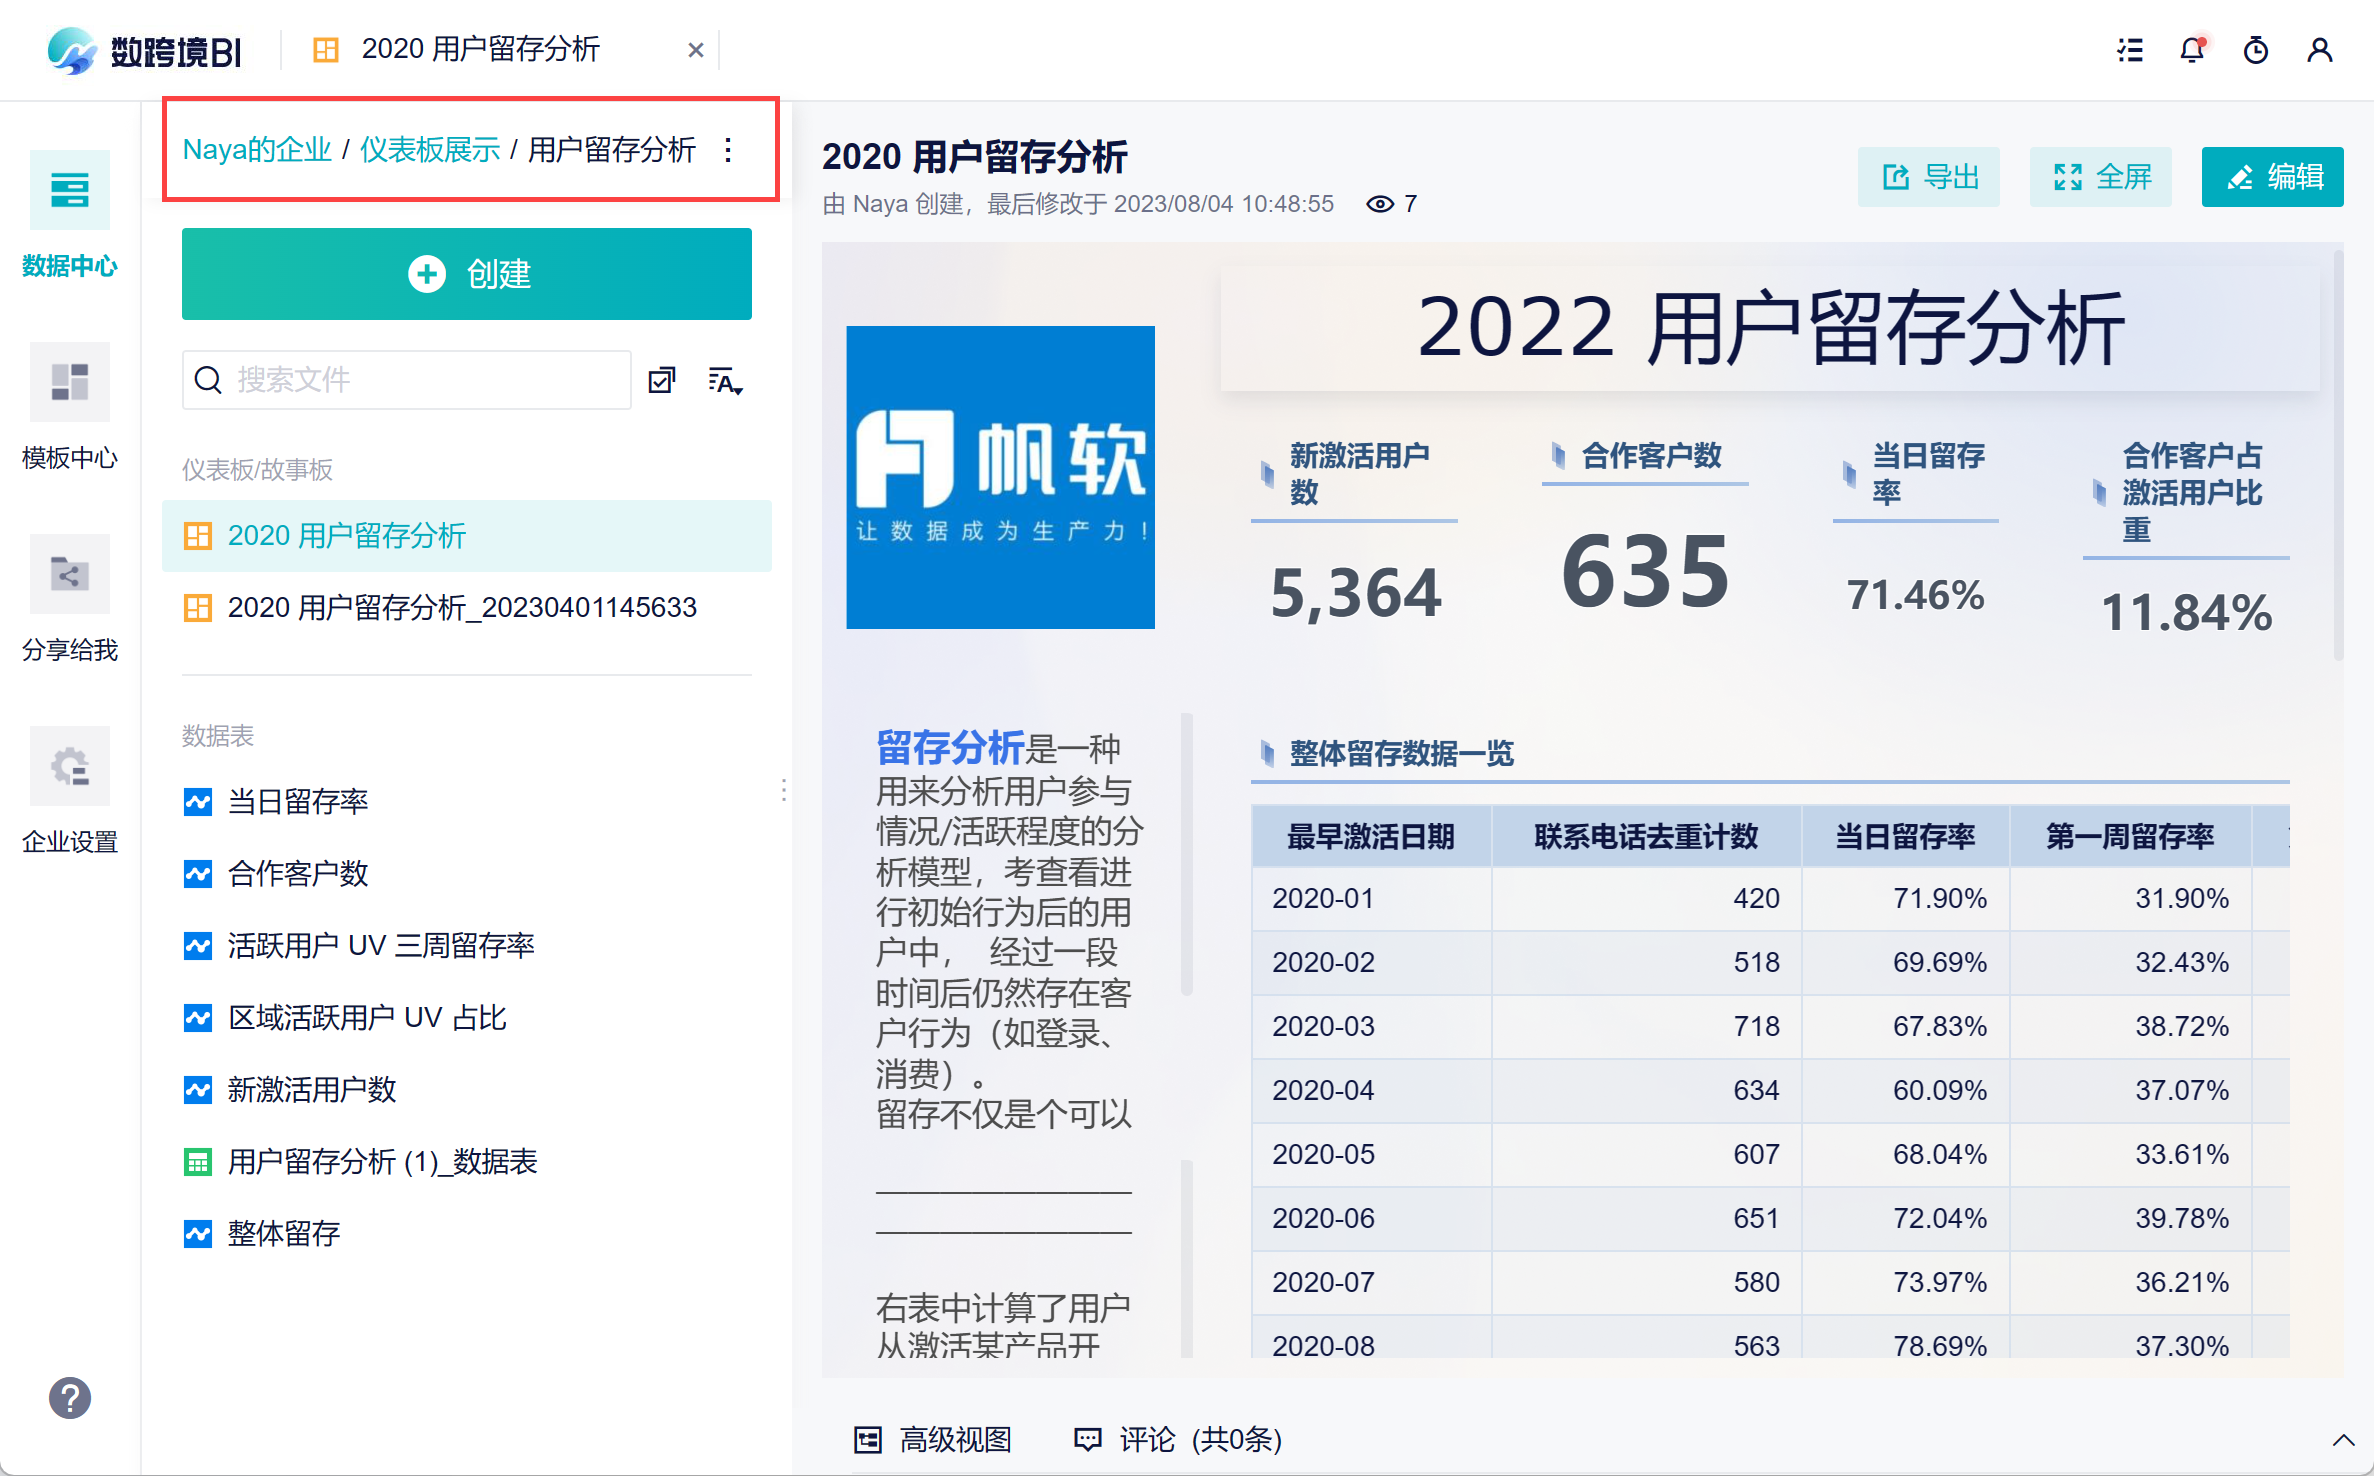Viewport: 2374px width, 1476px height.
Task: Open the 分享给我 shared-with-me sidebar icon
Action: coord(69,574)
